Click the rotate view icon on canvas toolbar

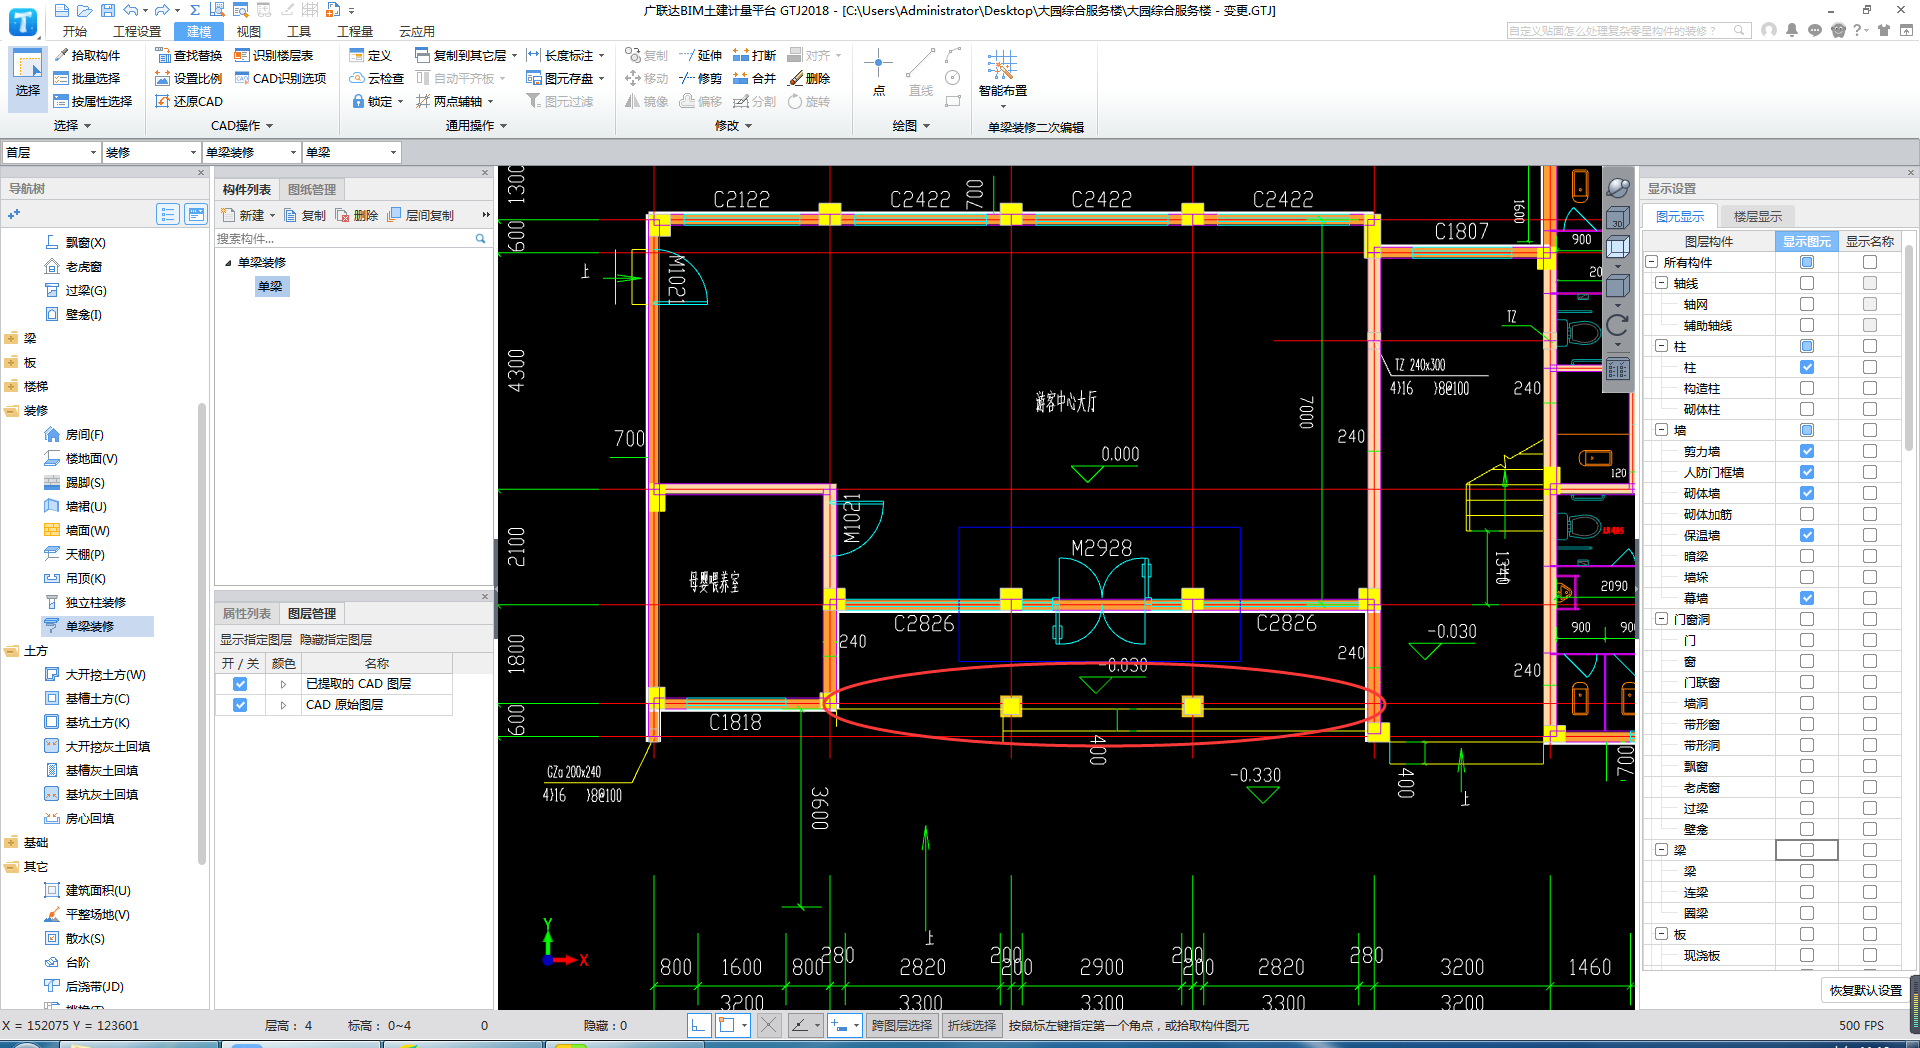pos(1618,325)
